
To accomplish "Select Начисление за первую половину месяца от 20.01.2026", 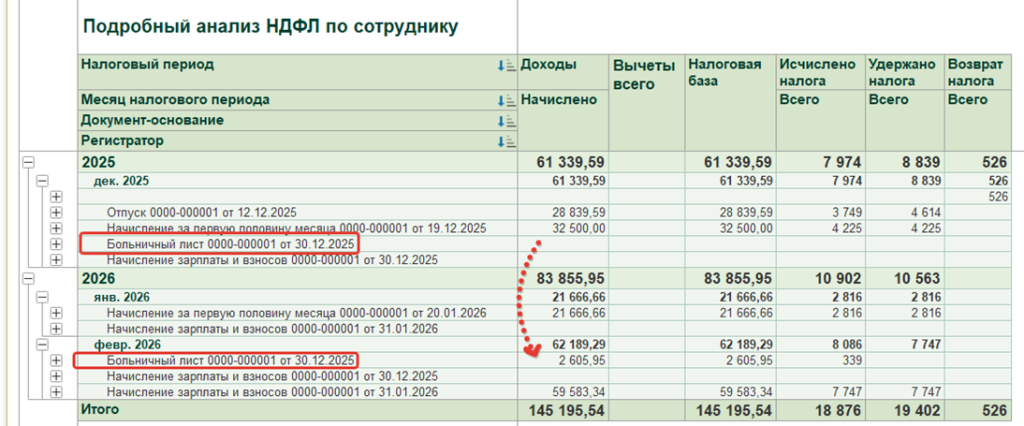I will coord(296,312).
